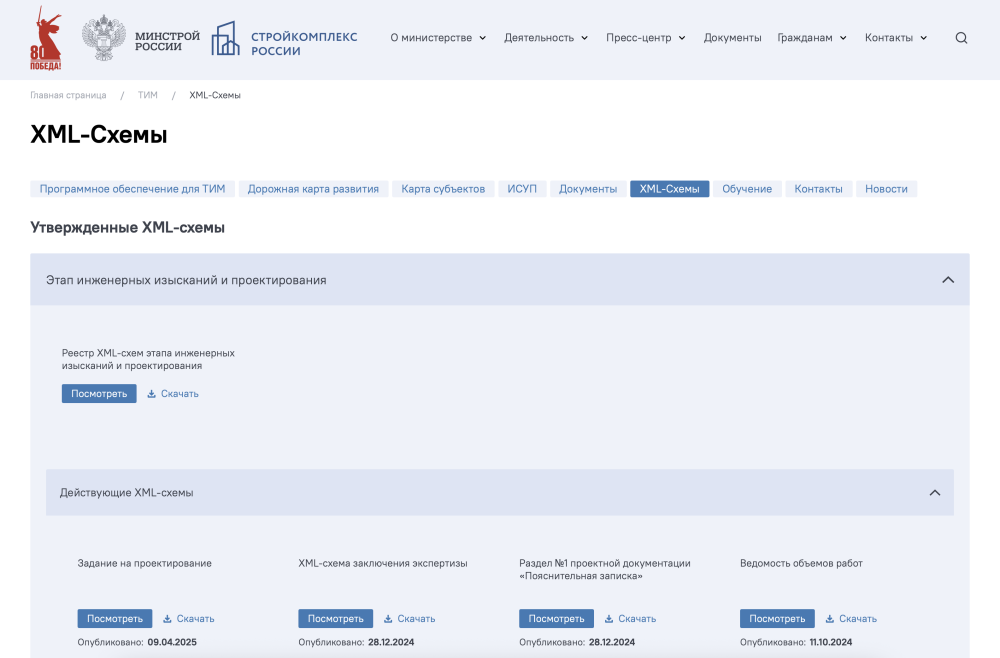This screenshot has height=658, width=1000.
Task: Click download icon beside Скачать for Задание на проектирование
Action: point(167,618)
